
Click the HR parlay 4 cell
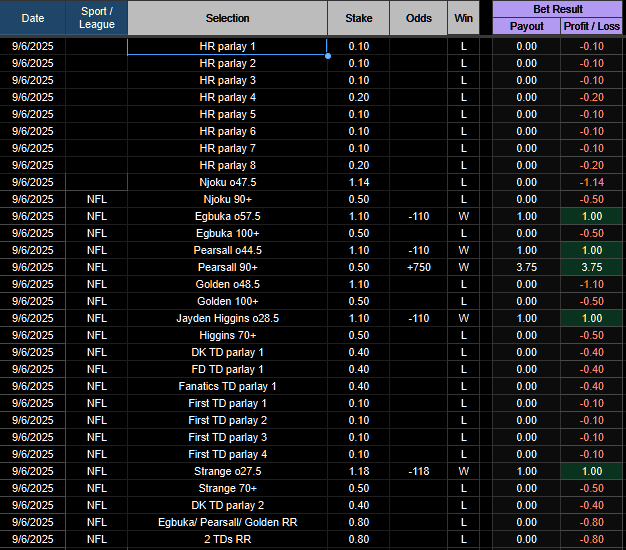click(x=228, y=97)
